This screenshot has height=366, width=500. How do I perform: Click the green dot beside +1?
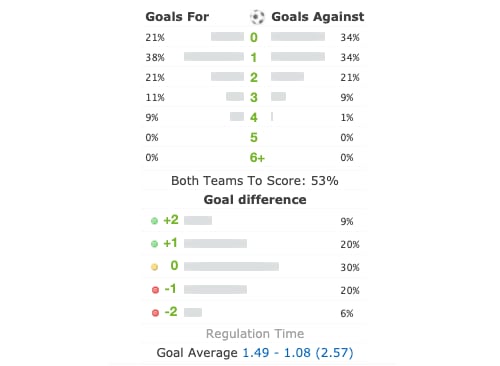point(154,244)
